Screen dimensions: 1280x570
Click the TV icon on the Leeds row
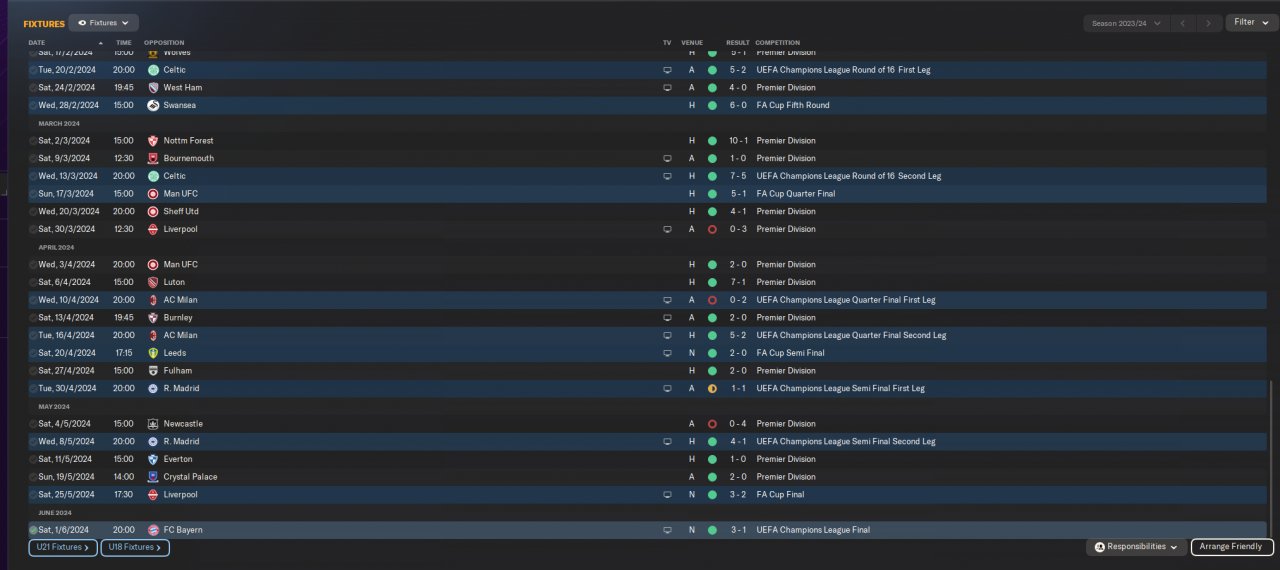667,353
